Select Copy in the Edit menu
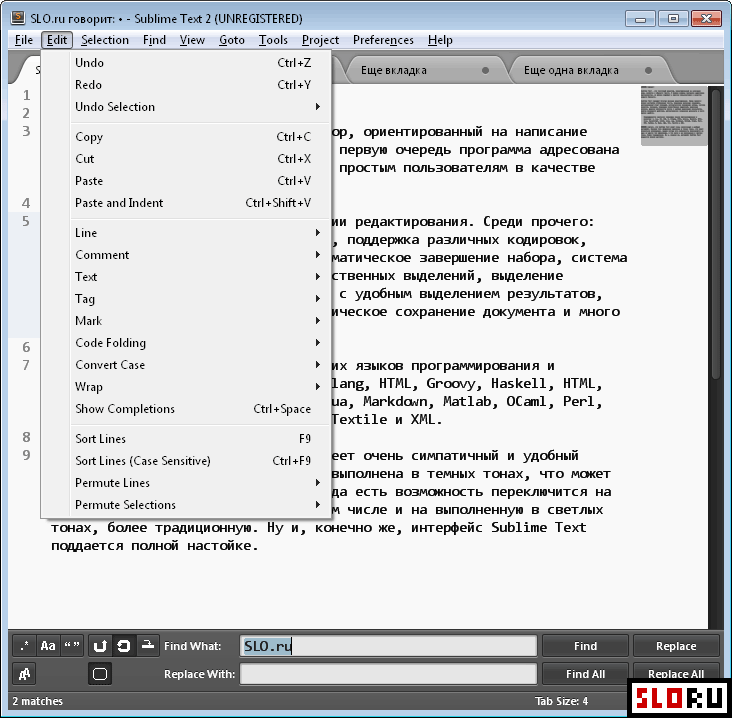732x718 pixels. [x=186, y=137]
